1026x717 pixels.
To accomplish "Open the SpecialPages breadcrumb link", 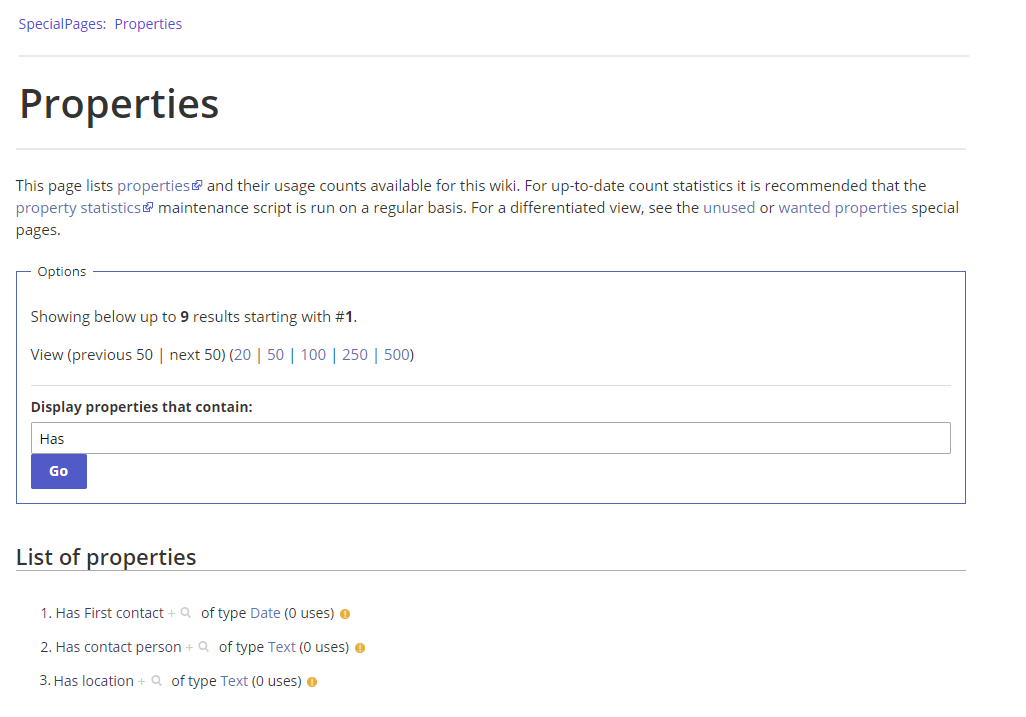I will [61, 24].
